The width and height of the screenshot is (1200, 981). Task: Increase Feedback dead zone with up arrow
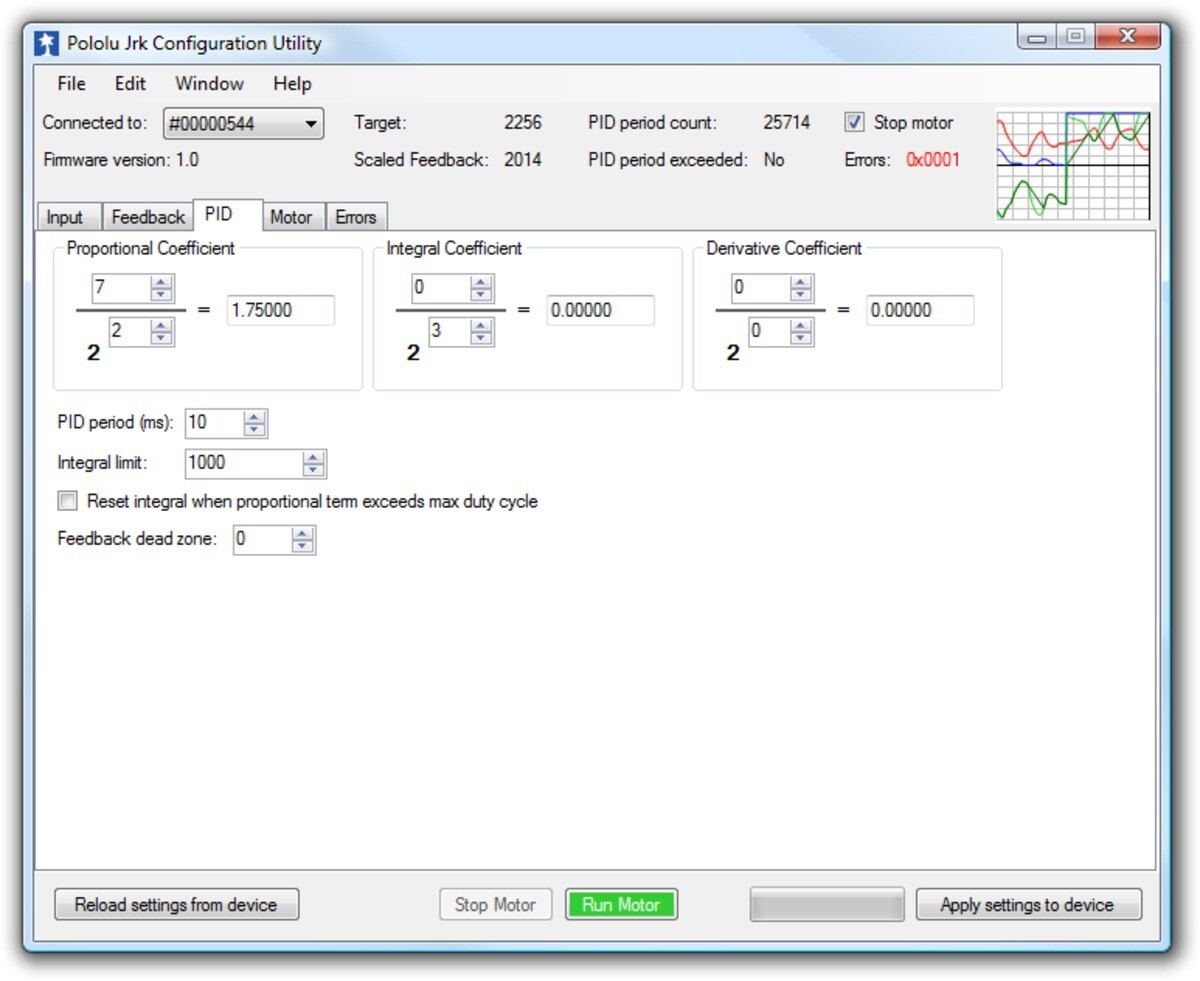click(x=302, y=534)
